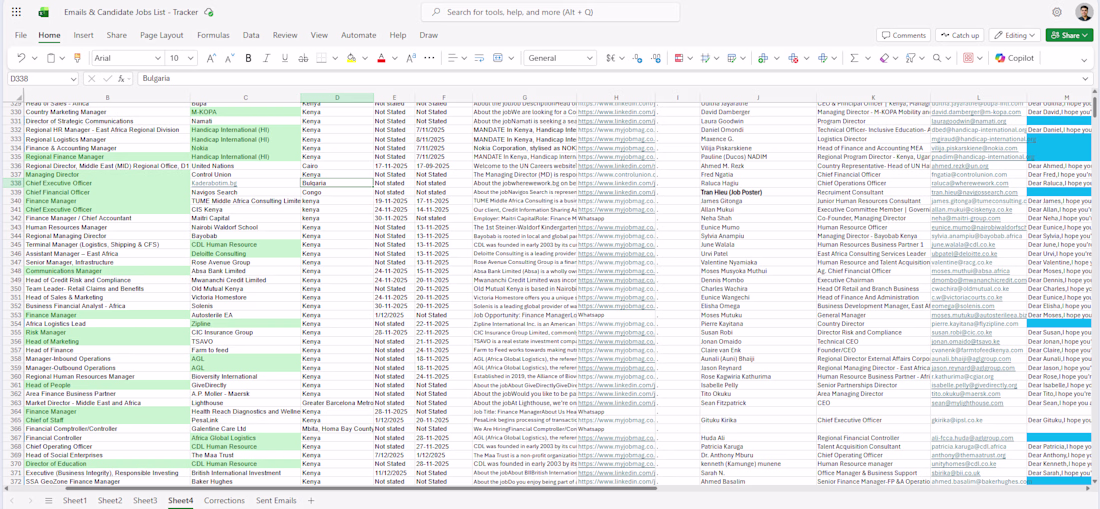Click the Increase Decimal icon
The image size is (1100, 509).
[638, 58]
